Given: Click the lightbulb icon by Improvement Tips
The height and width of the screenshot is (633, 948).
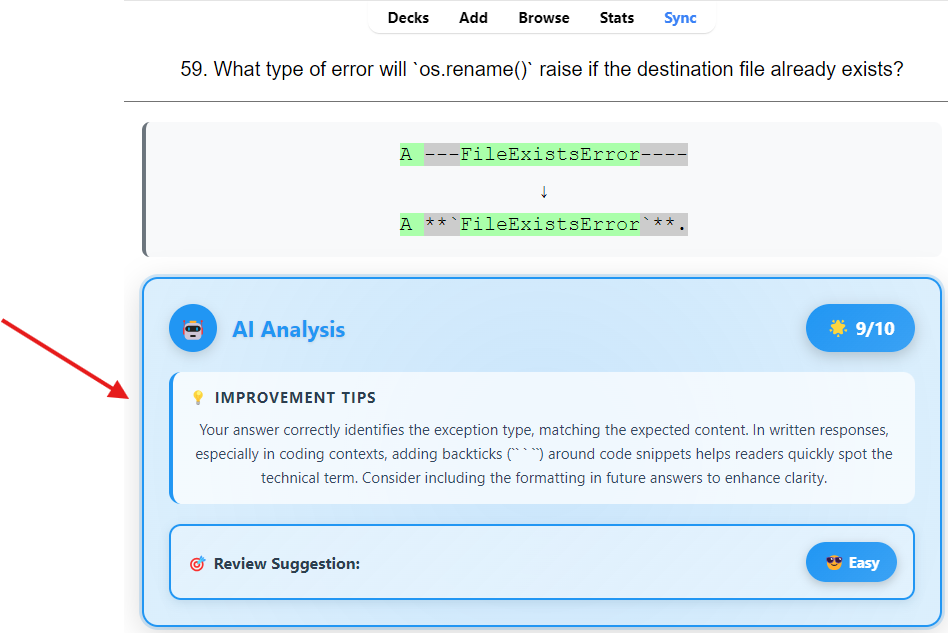Looking at the screenshot, I should [x=198, y=398].
